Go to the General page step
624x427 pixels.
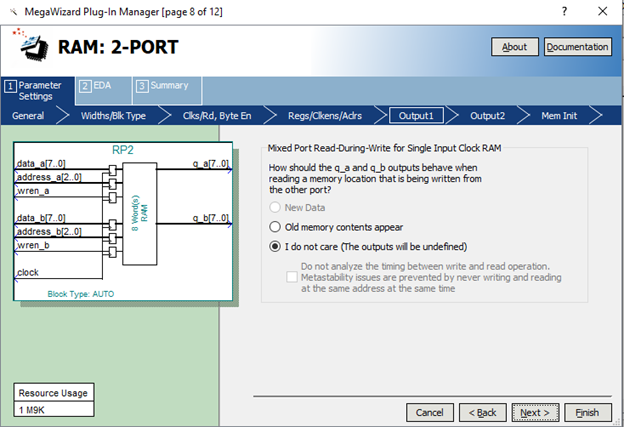[x=28, y=116]
